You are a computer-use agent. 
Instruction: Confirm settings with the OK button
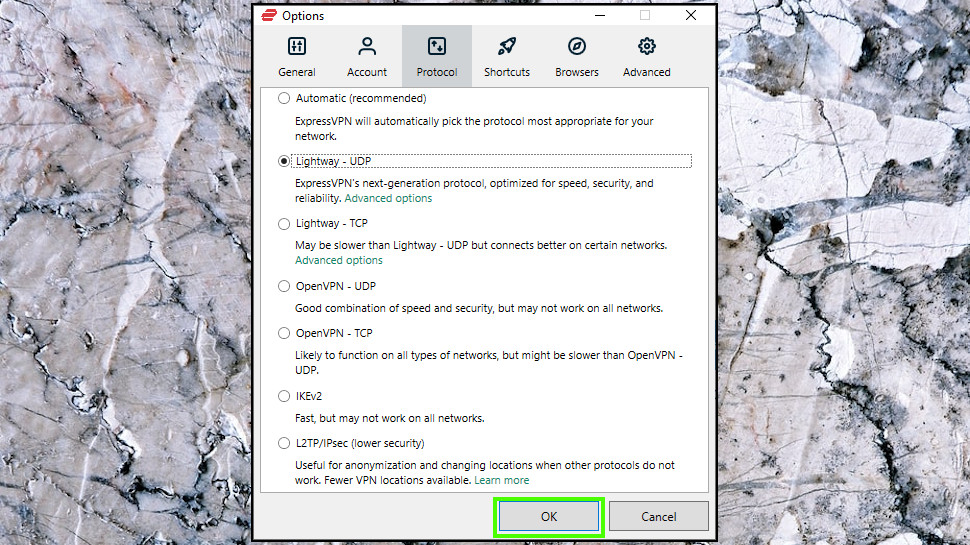[549, 517]
